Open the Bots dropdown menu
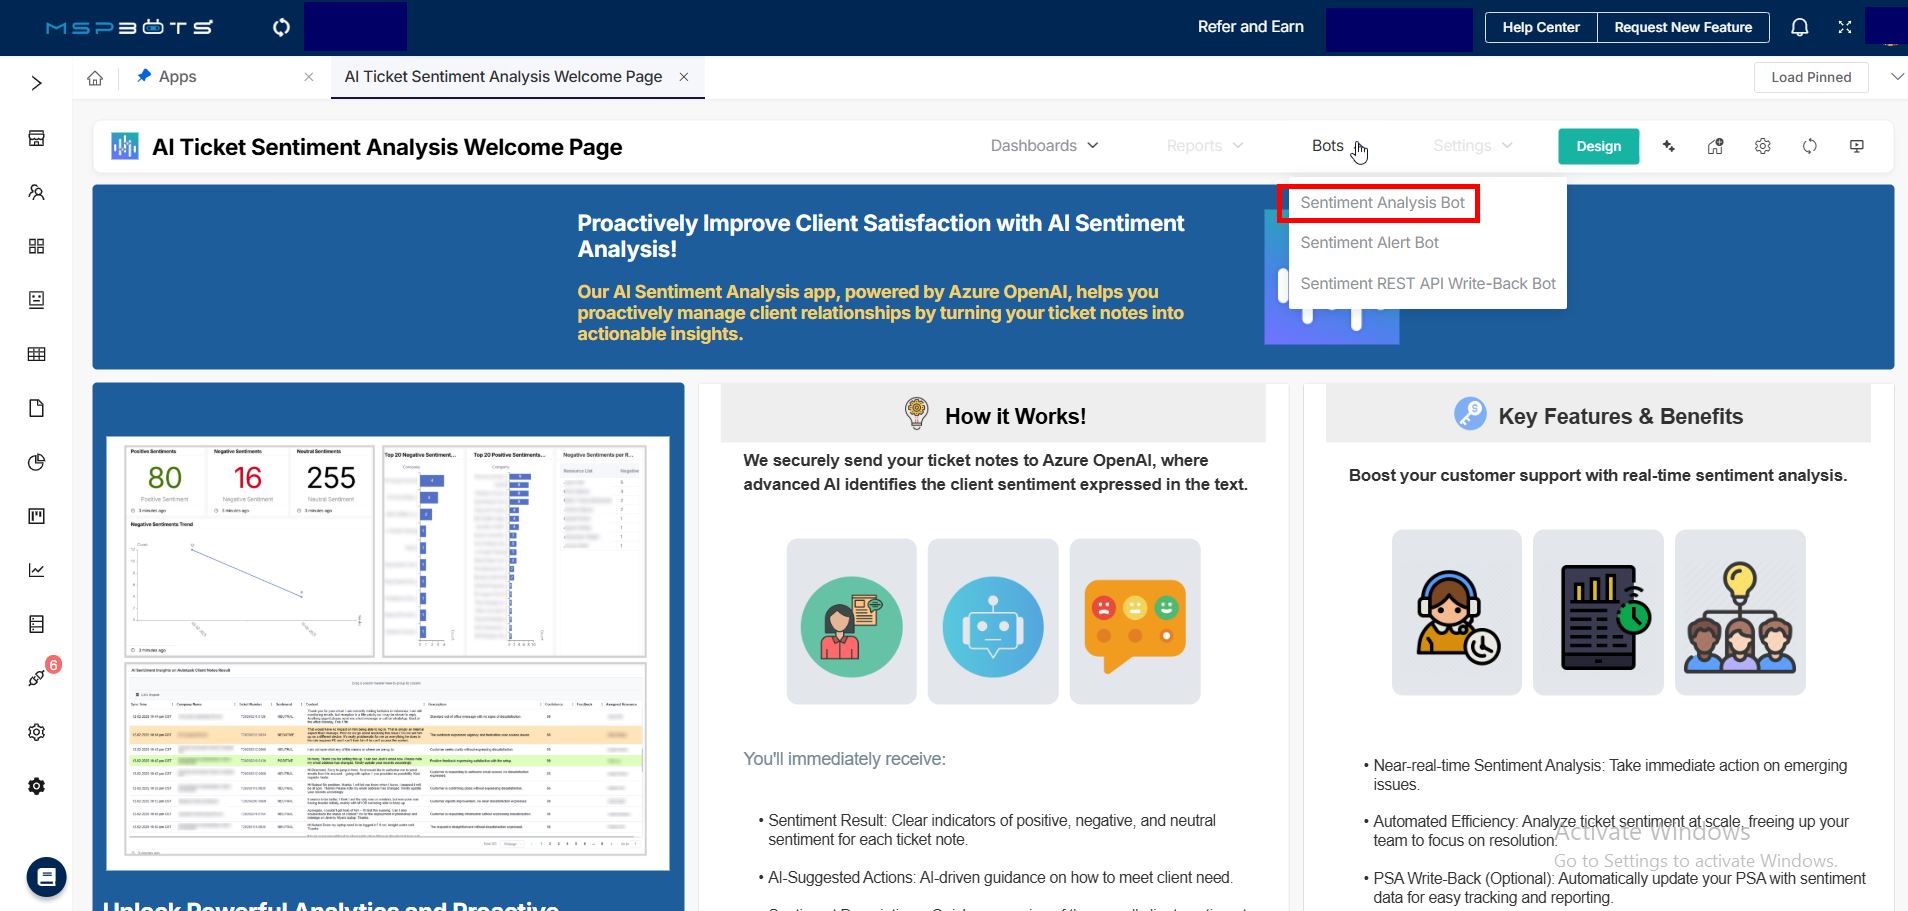The height and width of the screenshot is (911, 1908). pos(1328,146)
